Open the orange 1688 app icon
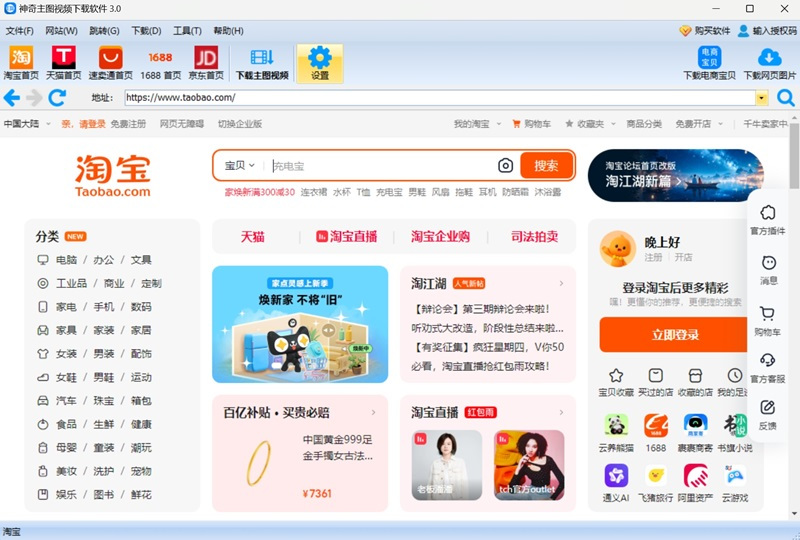Viewport: 800px width, 540px height. click(x=656, y=425)
